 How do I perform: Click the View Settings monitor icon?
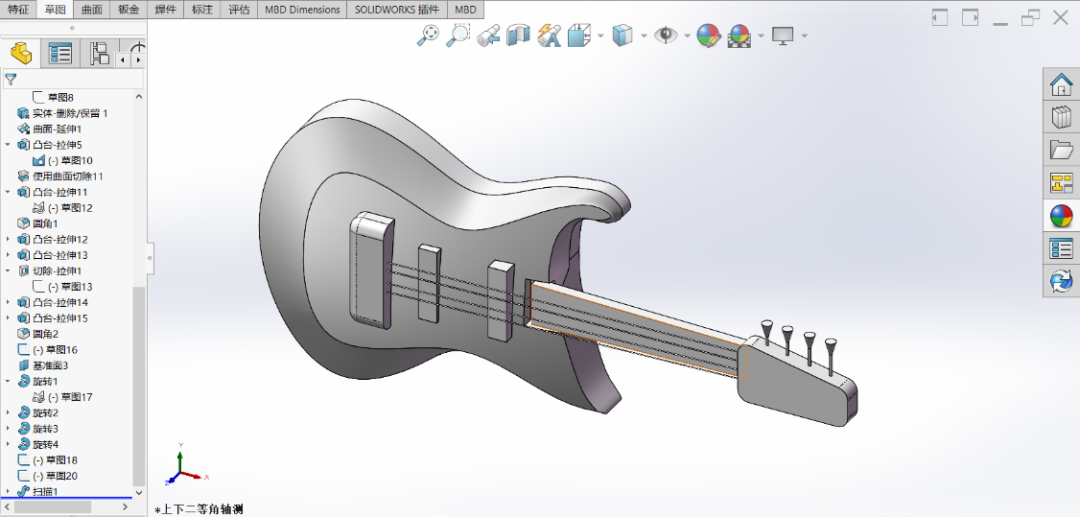point(783,35)
